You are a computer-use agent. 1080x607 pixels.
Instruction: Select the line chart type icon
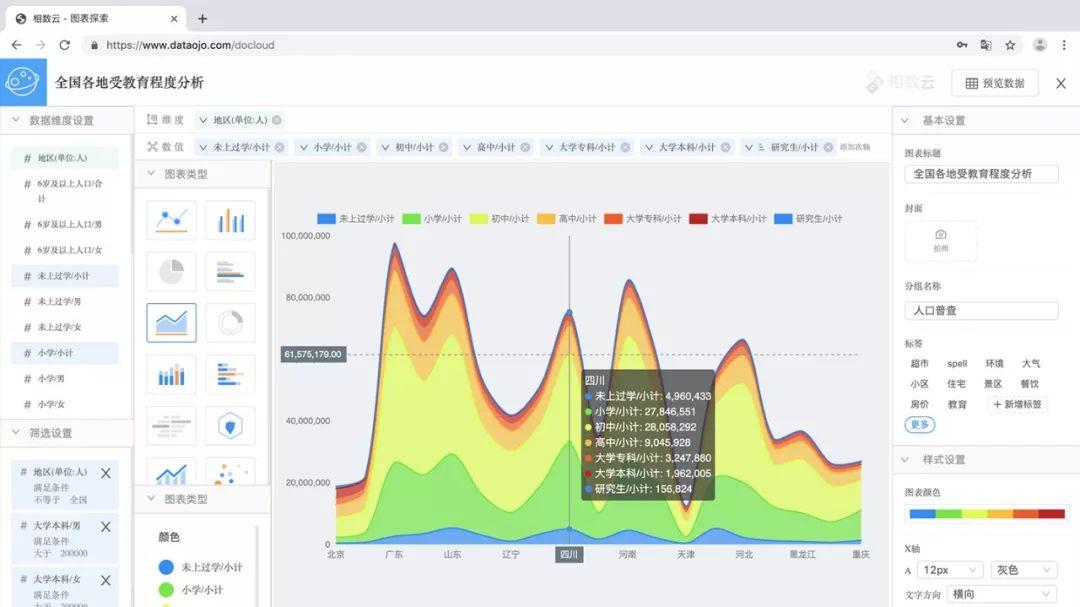coord(171,220)
